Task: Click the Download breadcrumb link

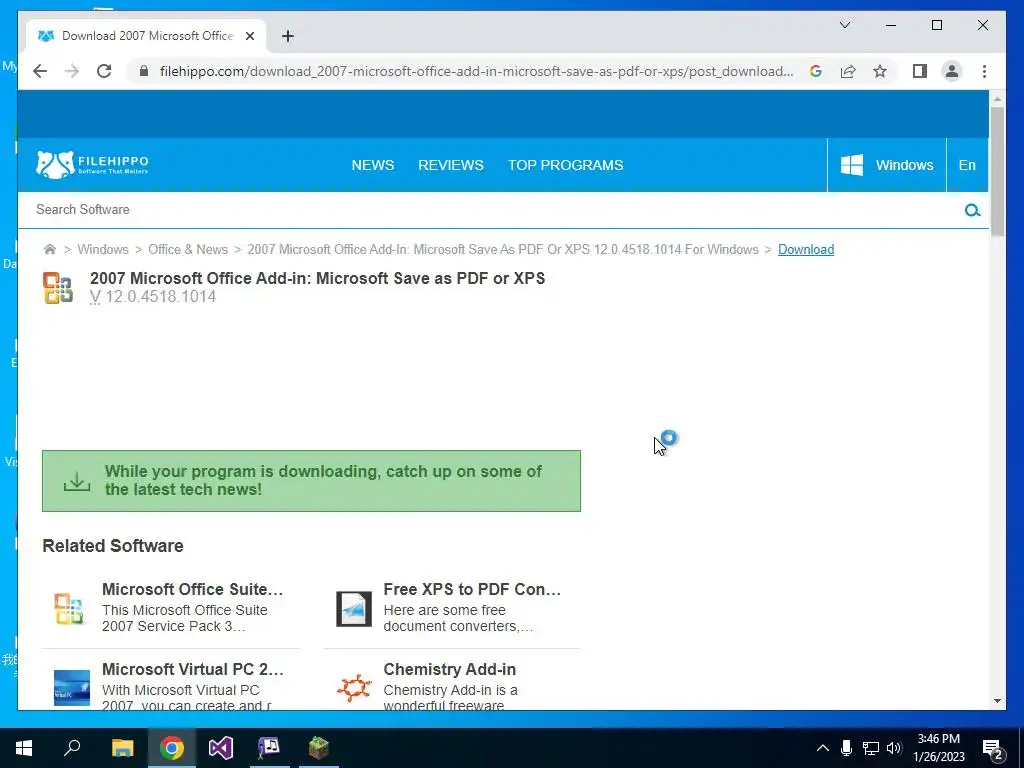Action: (806, 249)
